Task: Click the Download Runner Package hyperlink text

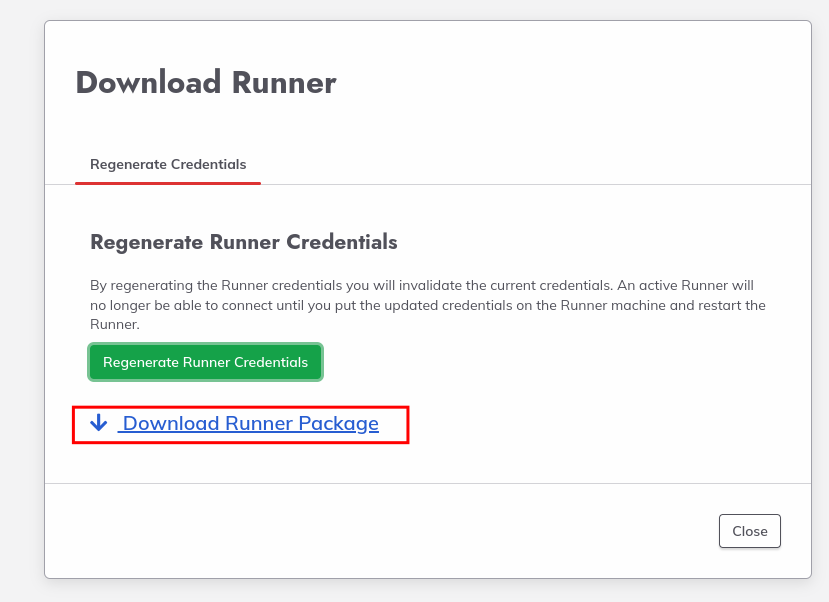Action: [x=248, y=423]
